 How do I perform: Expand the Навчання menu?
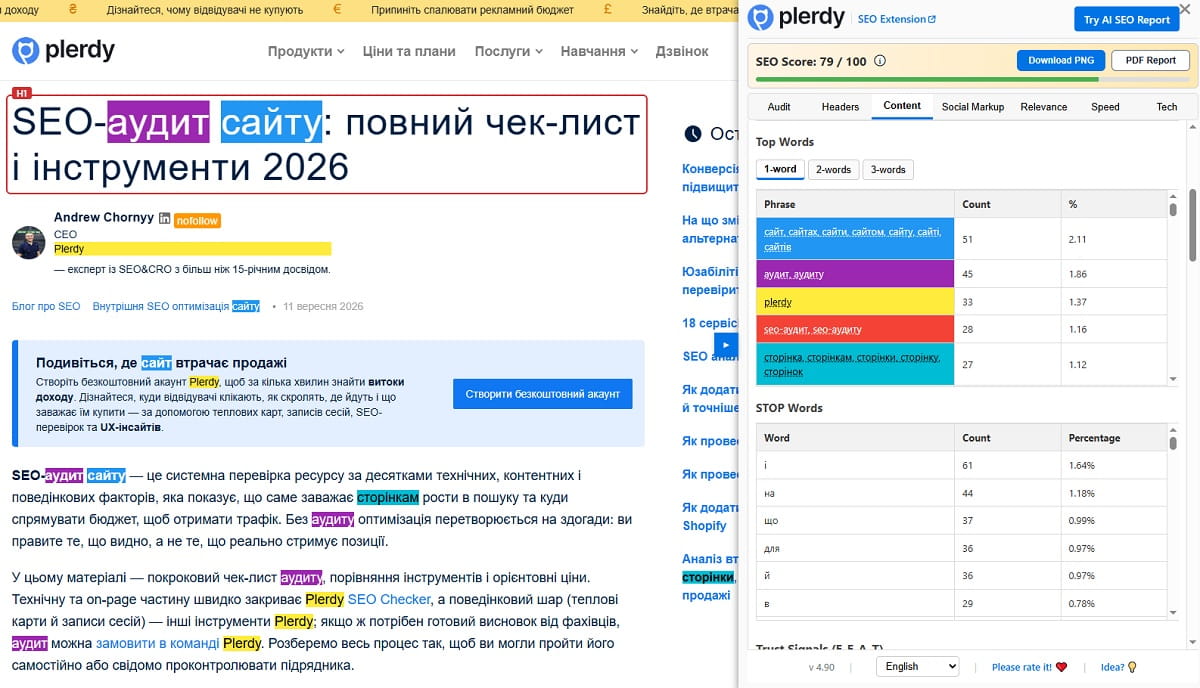click(599, 51)
